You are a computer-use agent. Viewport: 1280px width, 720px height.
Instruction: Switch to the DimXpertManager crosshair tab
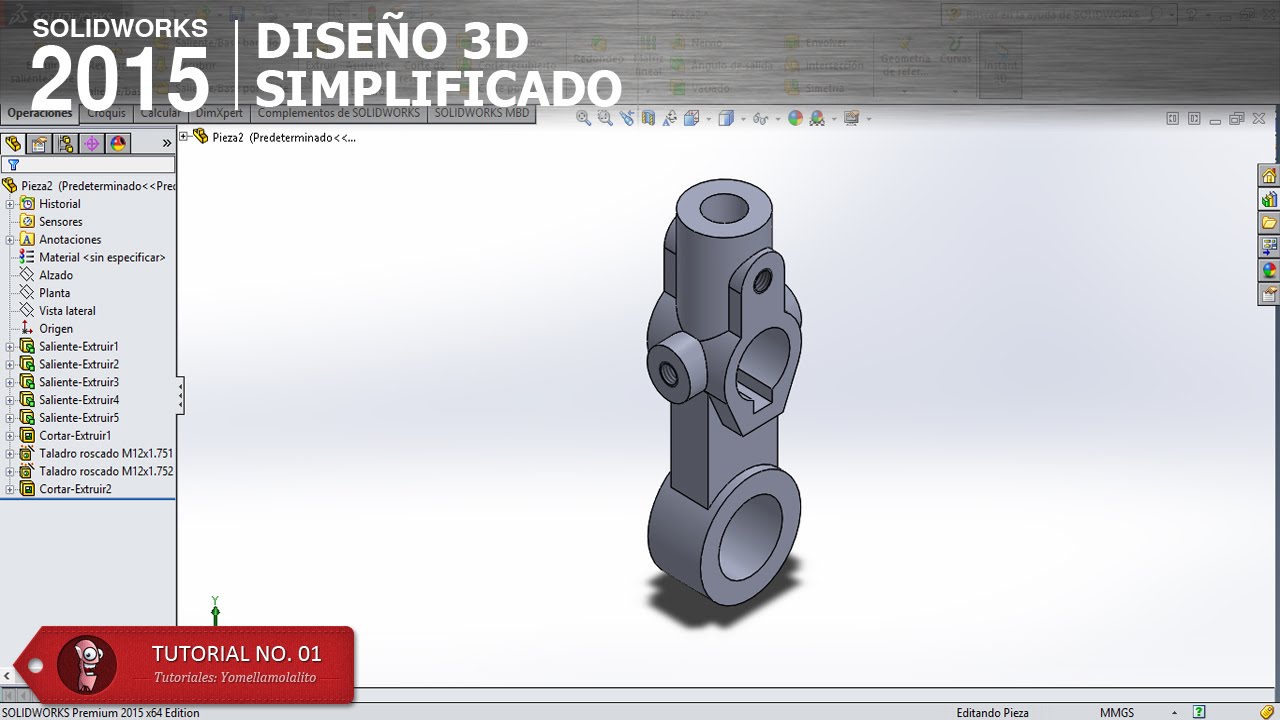coord(92,143)
